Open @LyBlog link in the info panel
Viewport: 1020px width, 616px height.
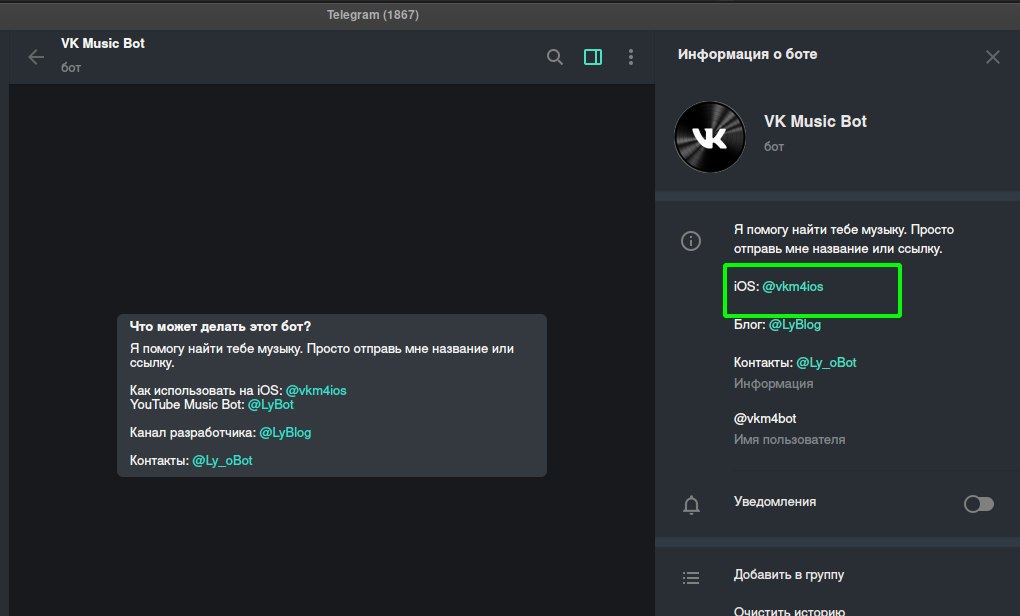[x=795, y=325]
